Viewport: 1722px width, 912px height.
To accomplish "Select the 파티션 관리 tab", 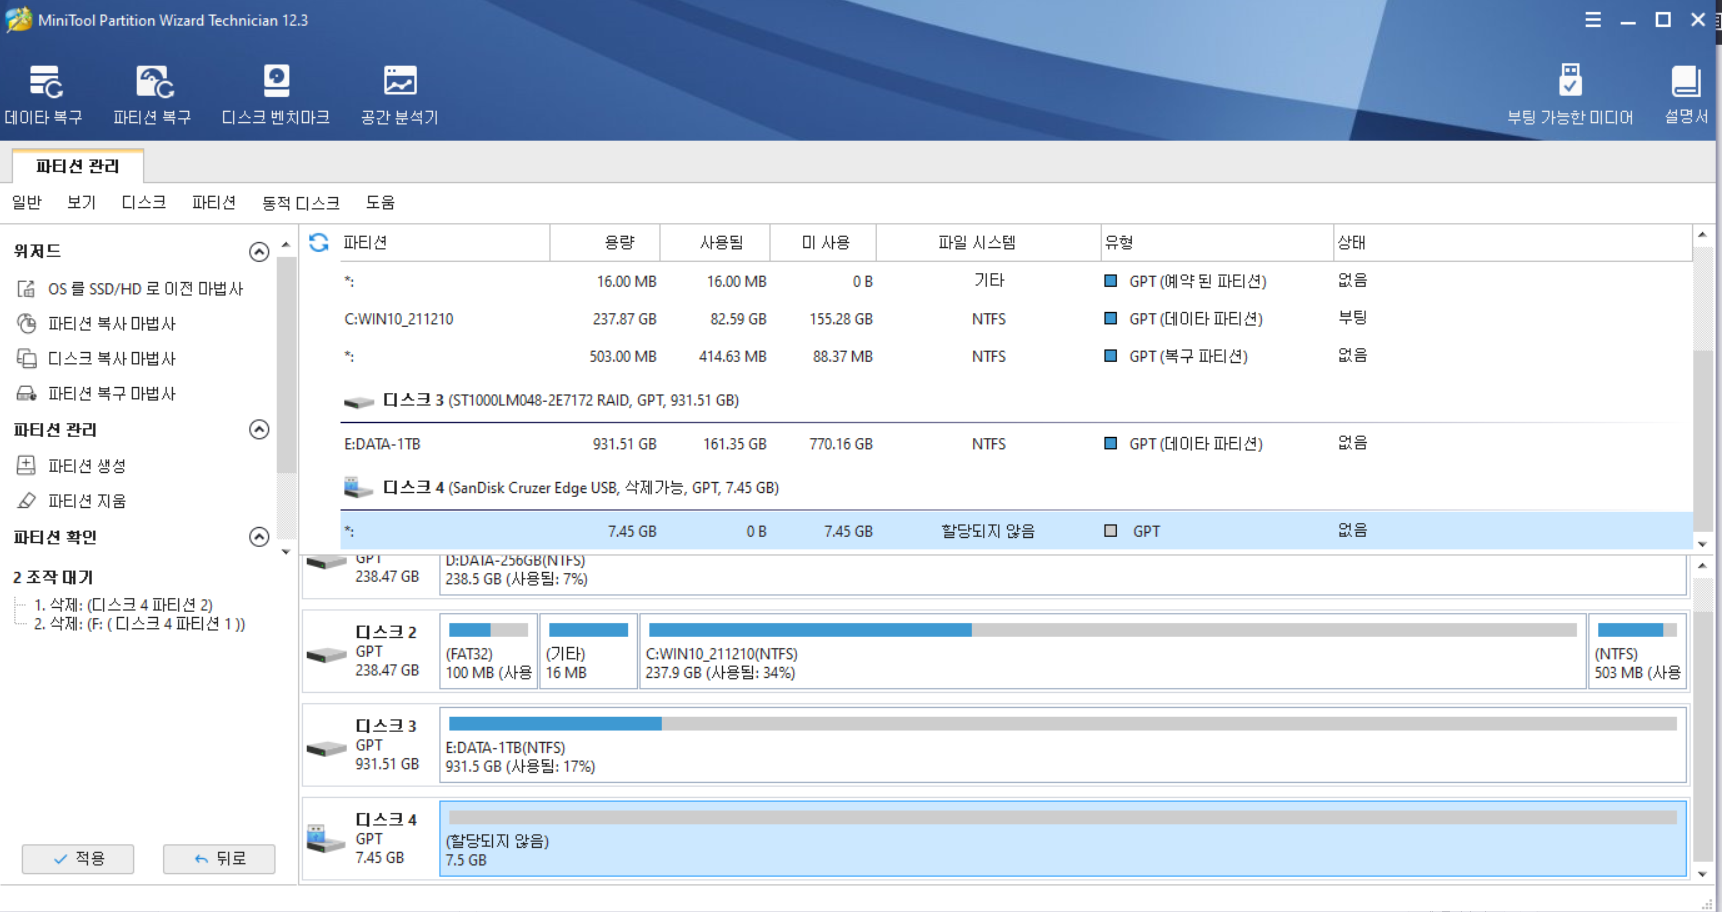I will point(78,166).
